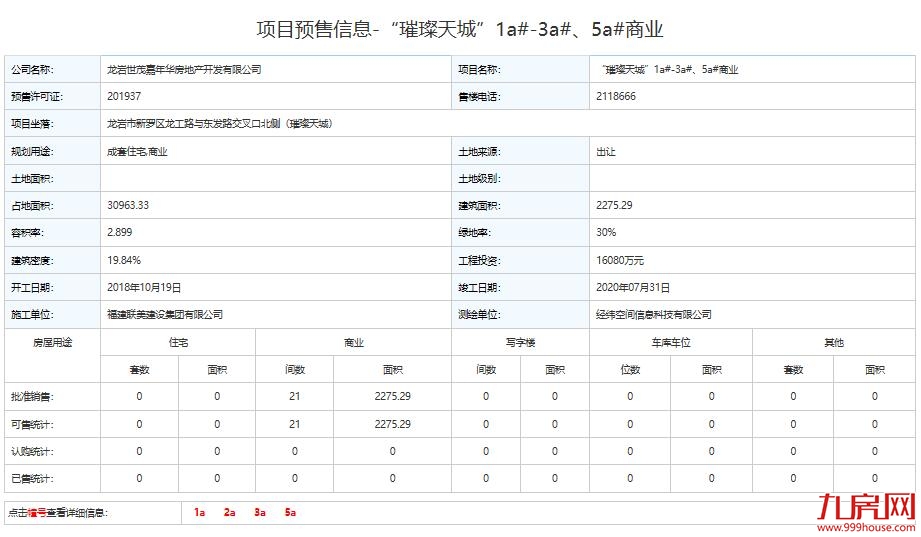The image size is (921, 537).
Task: Click greening rate value 30%
Action: pyautogui.click(x=606, y=232)
